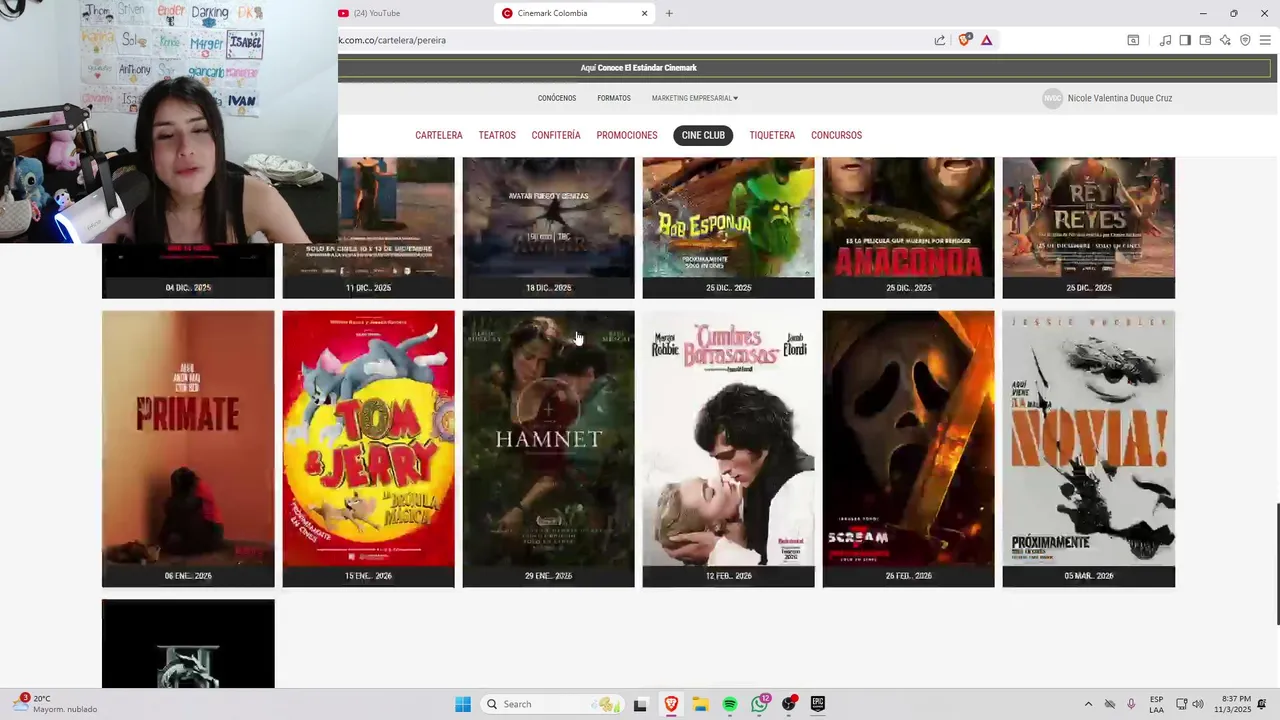Open Spotify from the taskbar
This screenshot has height=720, width=1280.
tap(730, 704)
